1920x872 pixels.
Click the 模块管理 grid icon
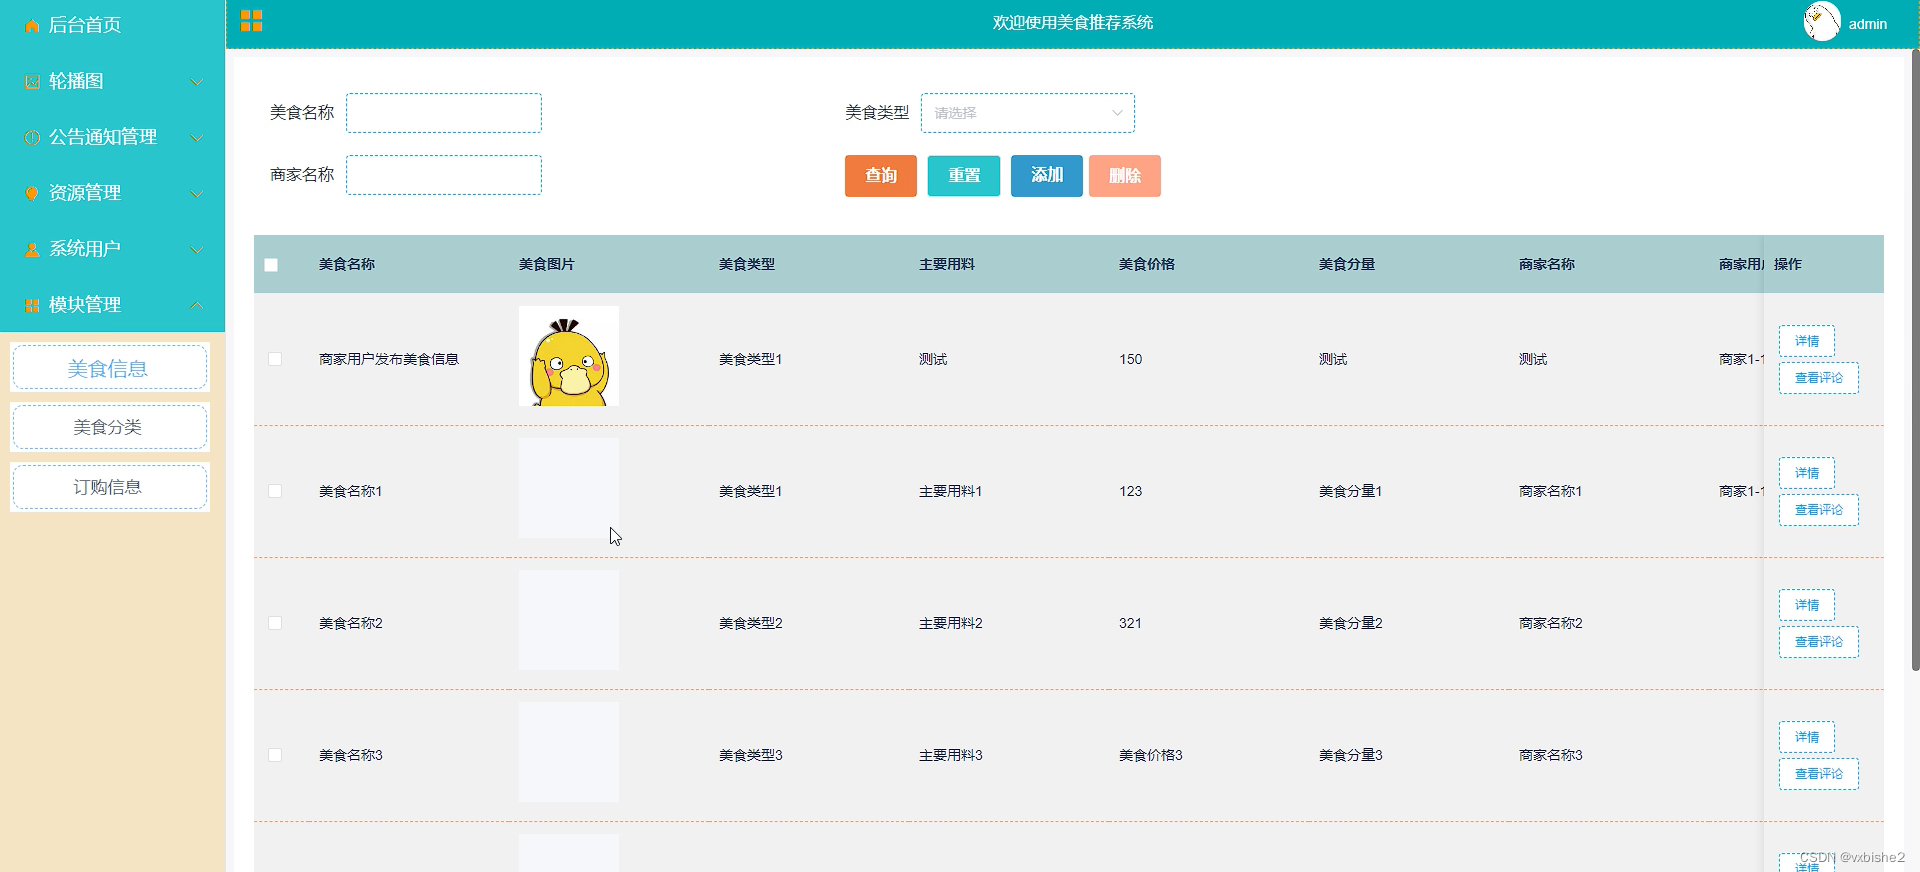coord(32,306)
